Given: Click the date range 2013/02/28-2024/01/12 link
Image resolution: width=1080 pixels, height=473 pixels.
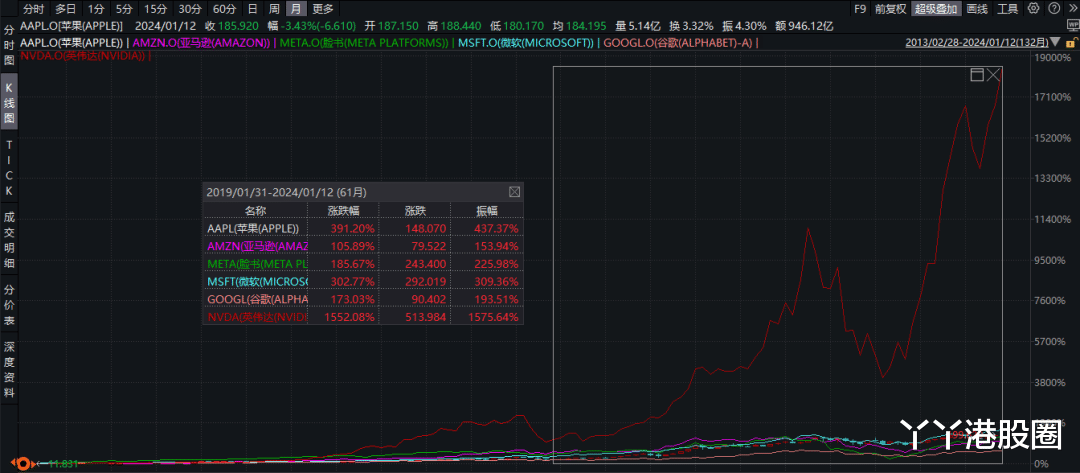Looking at the screenshot, I should click(x=977, y=43).
